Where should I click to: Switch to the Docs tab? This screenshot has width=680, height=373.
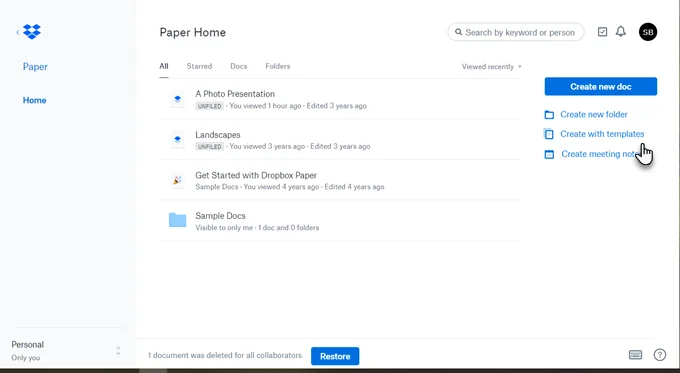tap(239, 66)
